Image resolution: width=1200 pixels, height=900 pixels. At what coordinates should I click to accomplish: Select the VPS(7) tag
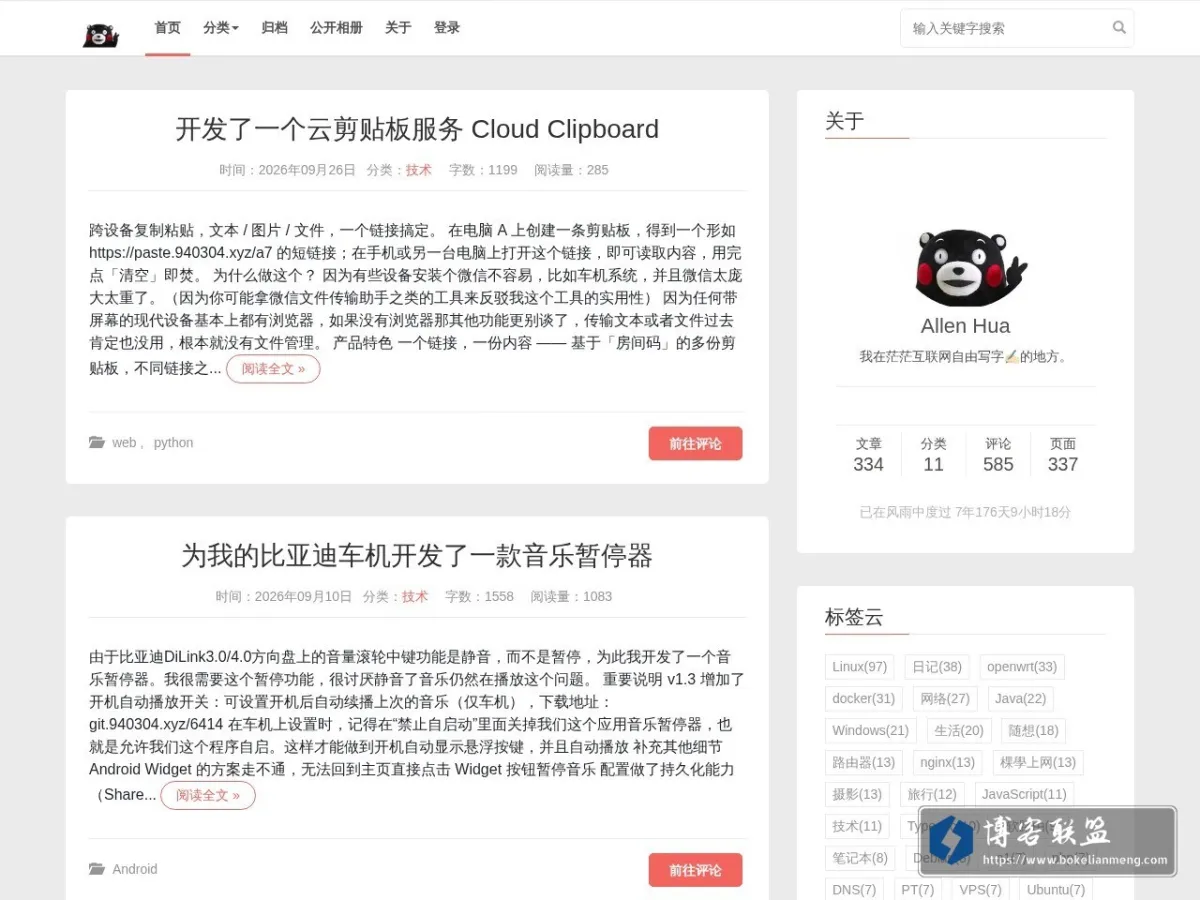[x=980, y=890]
